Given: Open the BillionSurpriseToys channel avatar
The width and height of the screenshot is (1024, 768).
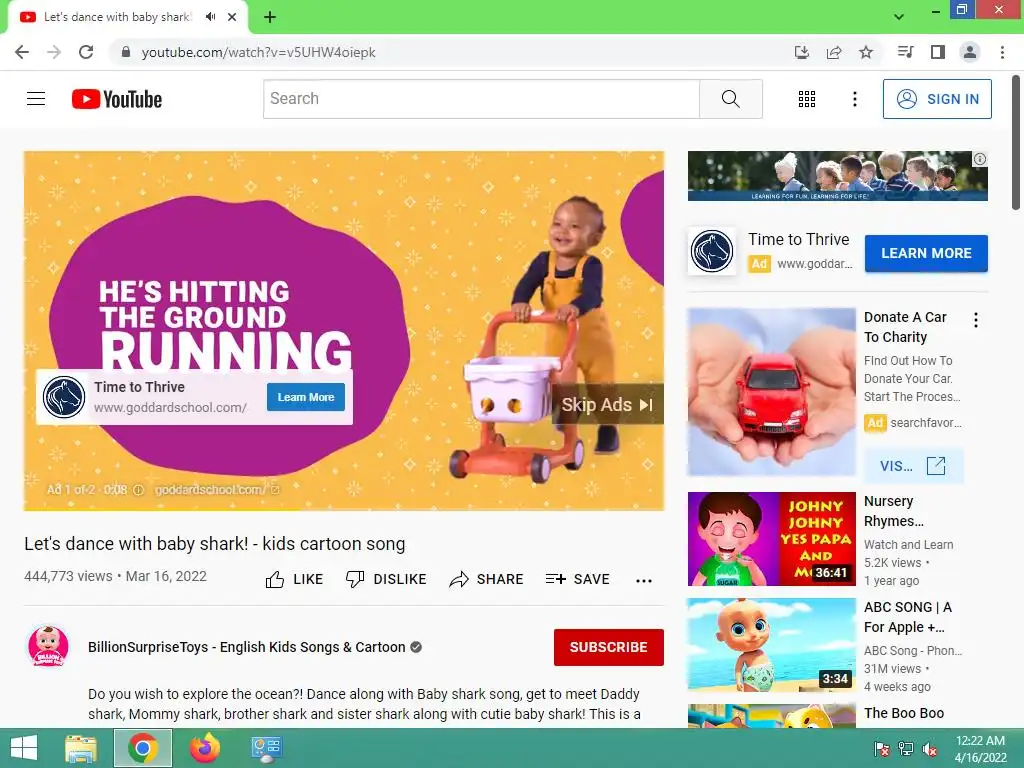Looking at the screenshot, I should click(48, 647).
